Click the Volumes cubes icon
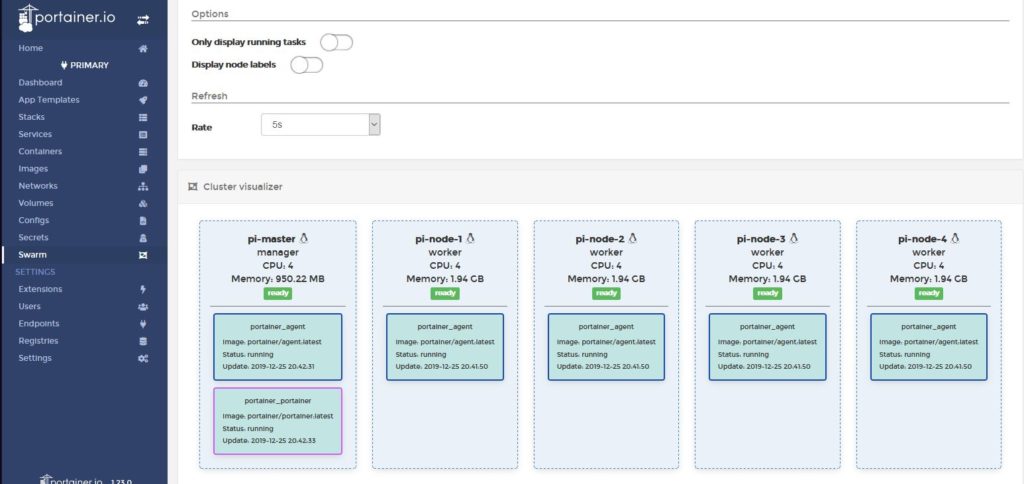This screenshot has width=1024, height=484. click(143, 203)
